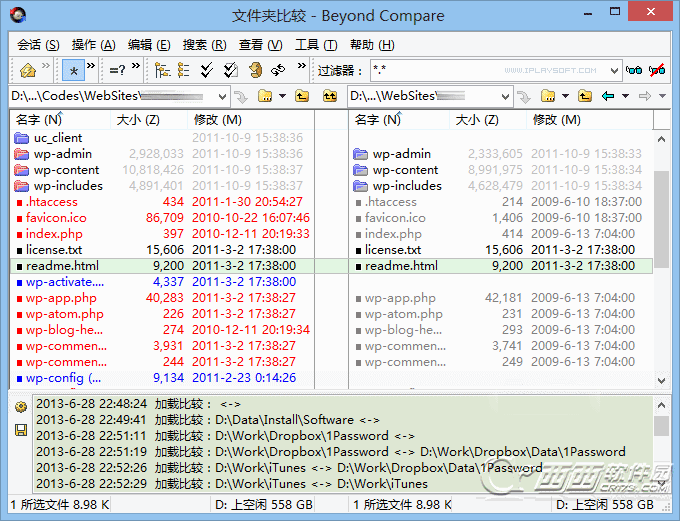This screenshot has height=521, width=680.
Task: Open the 帮助 (H) menu
Action: (x=372, y=45)
